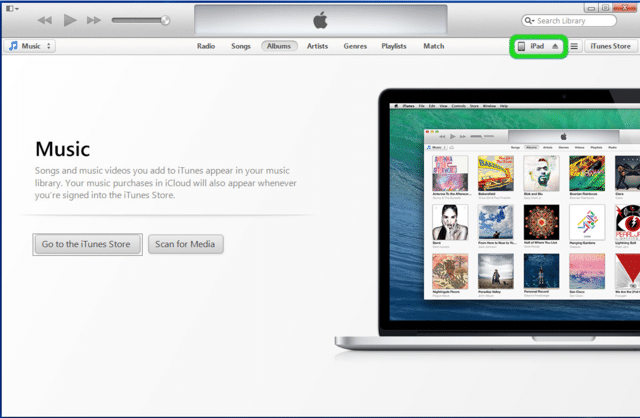
Task: Click the music note icon
Action: click(13, 46)
